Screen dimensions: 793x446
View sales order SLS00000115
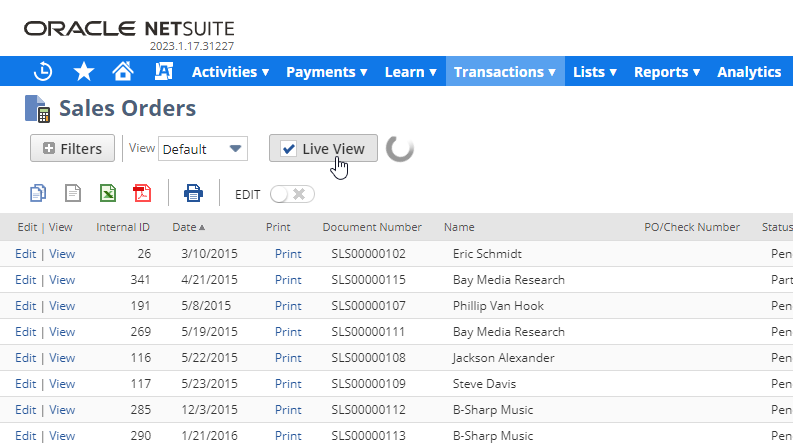(62, 280)
